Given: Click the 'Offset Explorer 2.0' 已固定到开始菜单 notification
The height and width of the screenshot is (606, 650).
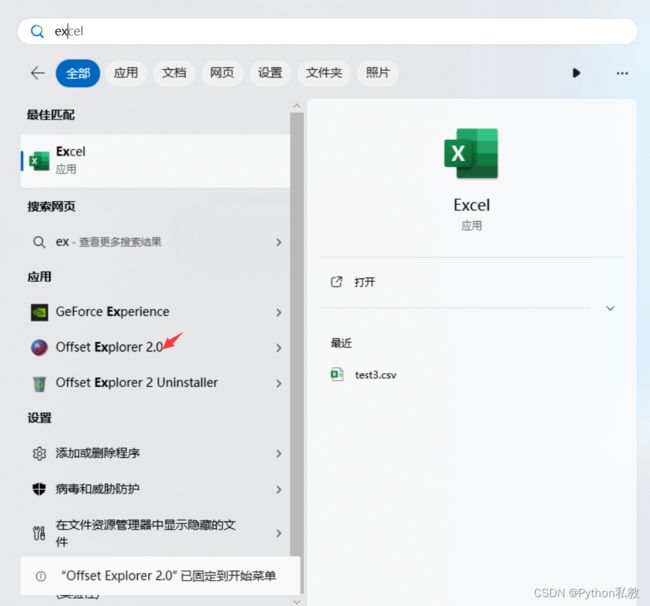Looking at the screenshot, I should [x=160, y=576].
